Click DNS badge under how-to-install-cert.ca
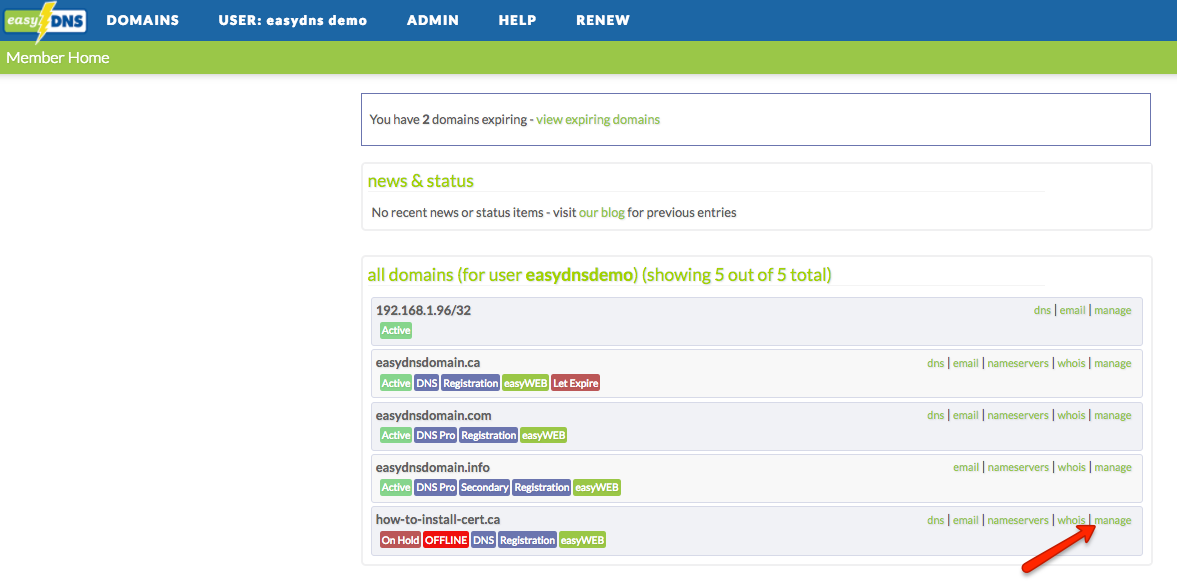1177x581 pixels. pos(483,540)
